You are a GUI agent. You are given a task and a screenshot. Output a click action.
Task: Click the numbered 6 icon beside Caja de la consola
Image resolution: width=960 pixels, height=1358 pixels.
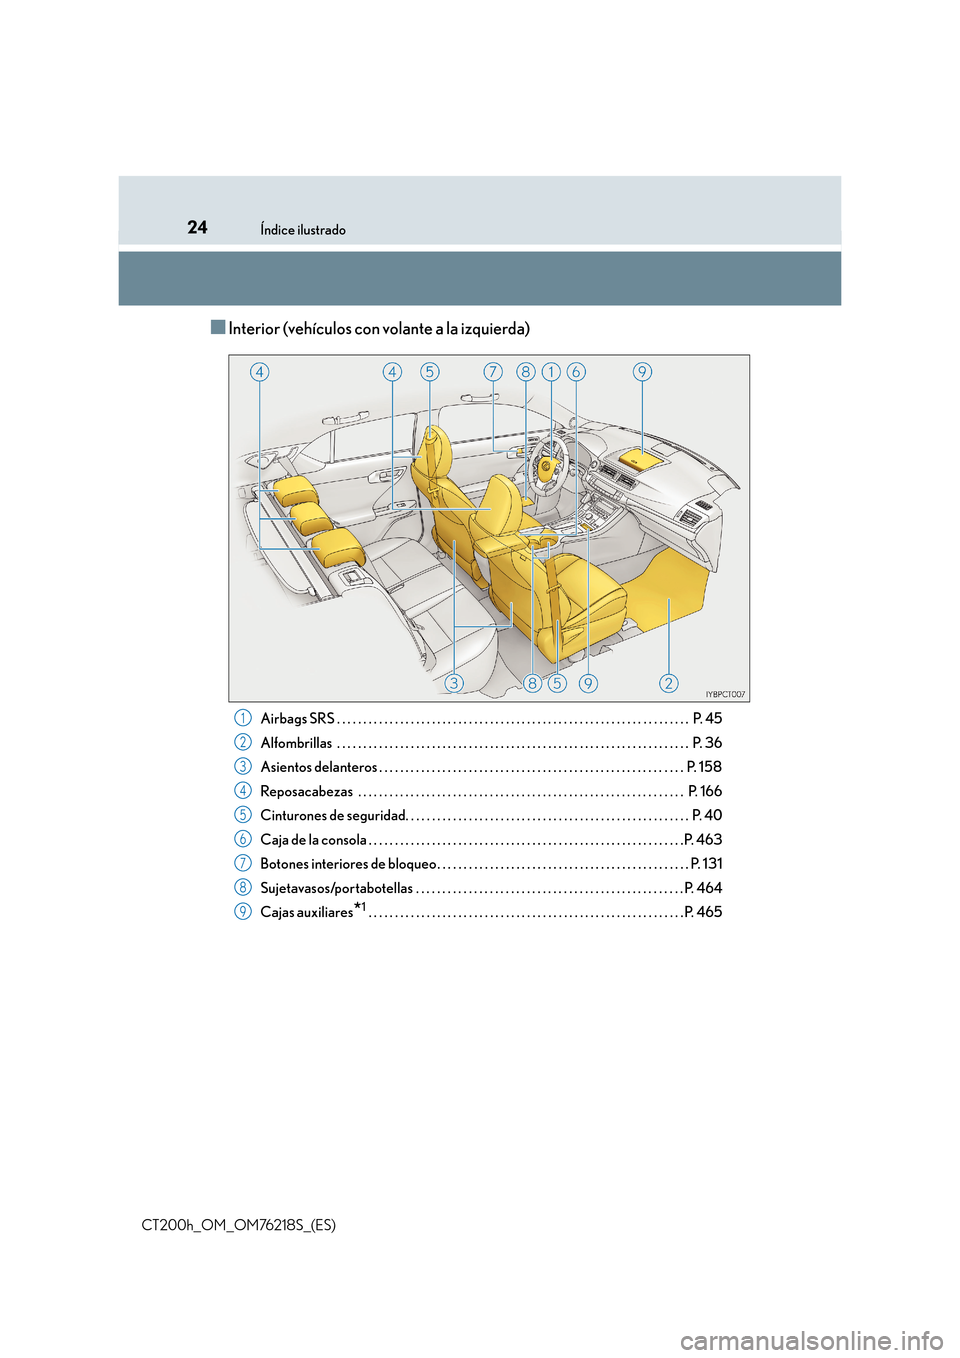242,839
